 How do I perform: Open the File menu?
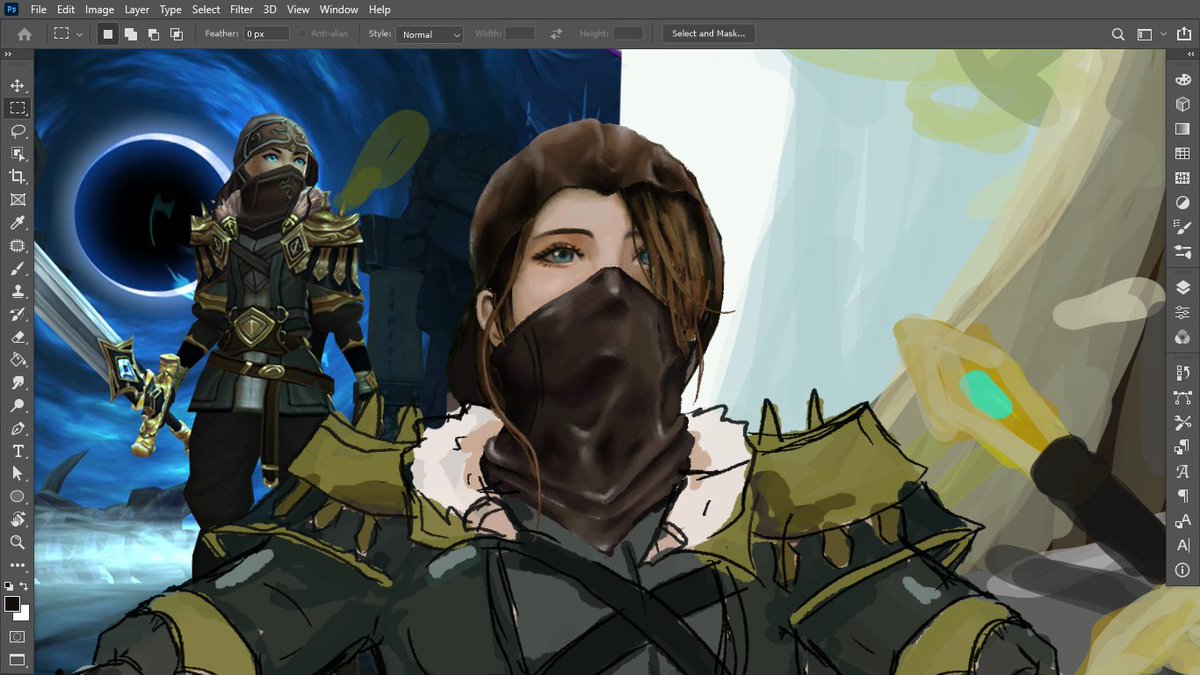pyautogui.click(x=38, y=9)
